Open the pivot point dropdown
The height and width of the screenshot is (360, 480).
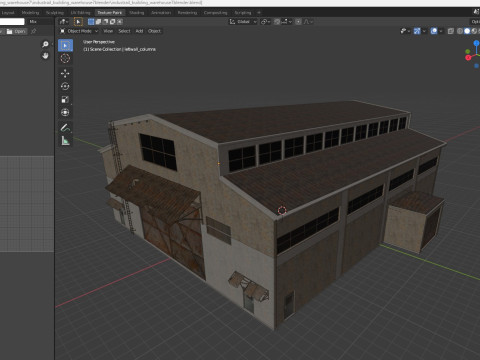coord(265,22)
